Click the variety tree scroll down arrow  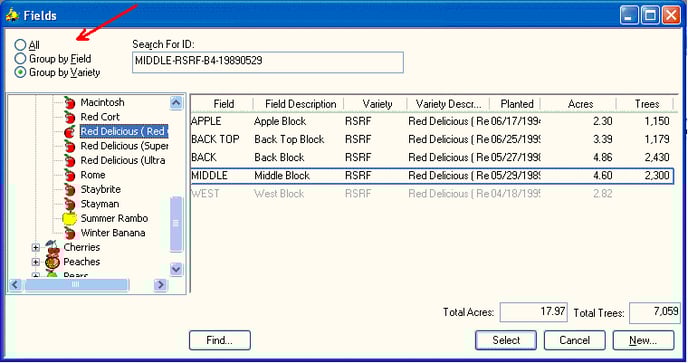coord(176,269)
